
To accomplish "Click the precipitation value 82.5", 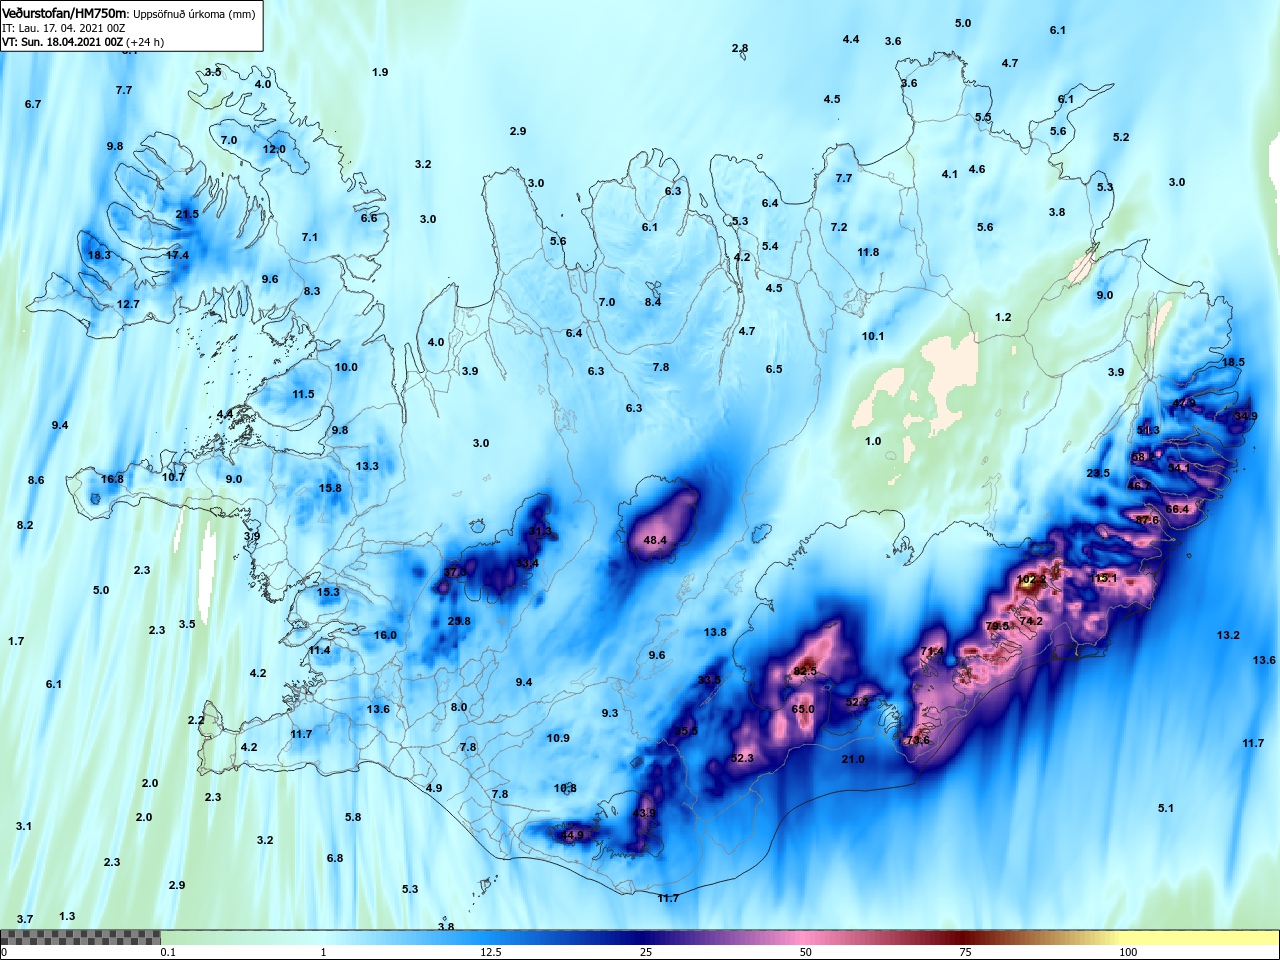I will click(805, 670).
